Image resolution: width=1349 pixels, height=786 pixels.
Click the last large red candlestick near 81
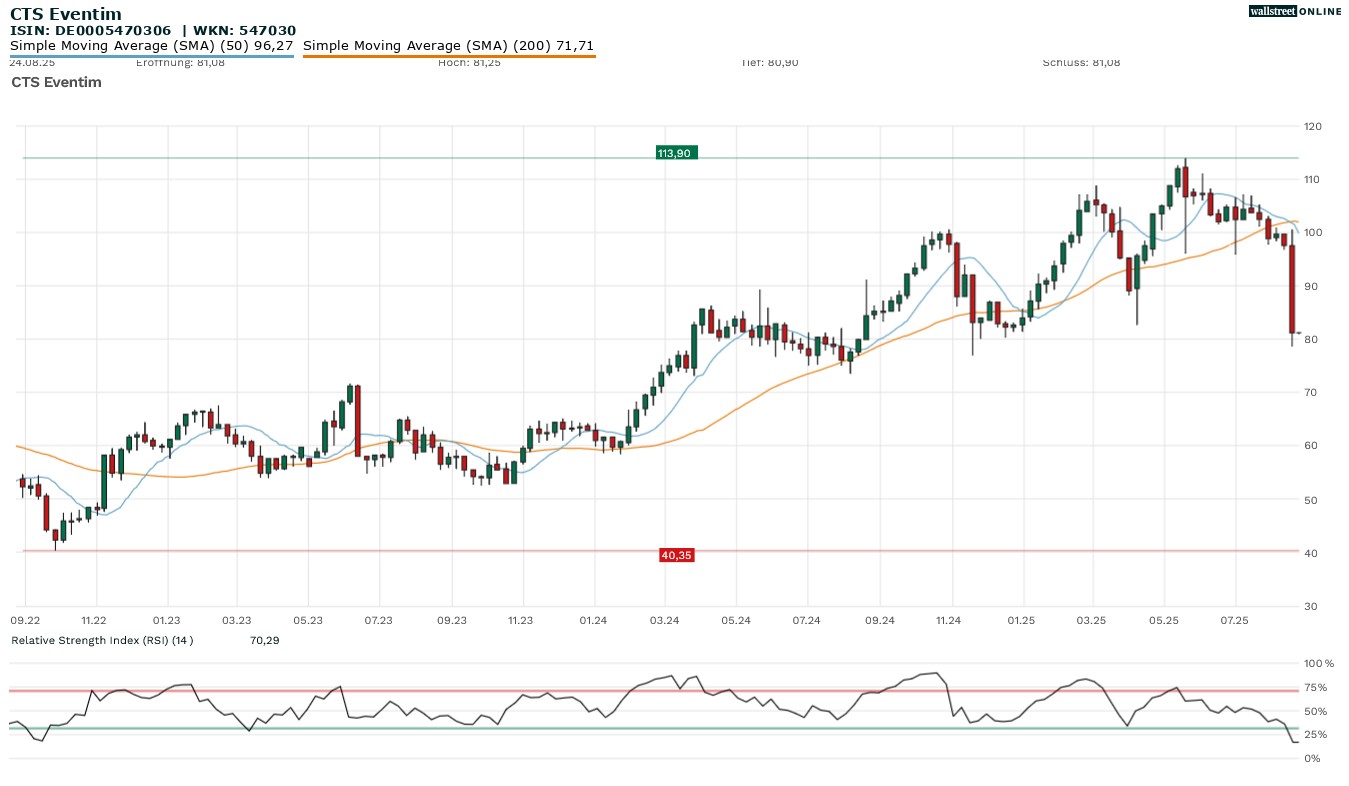coord(1292,289)
